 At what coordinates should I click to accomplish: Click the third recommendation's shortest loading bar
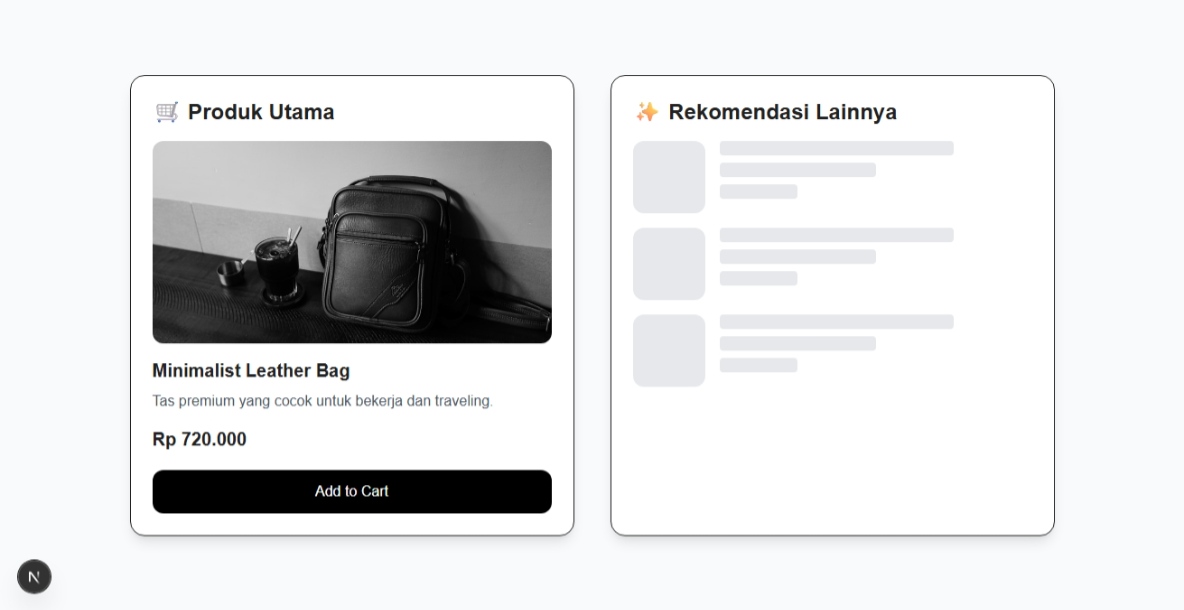tap(758, 366)
